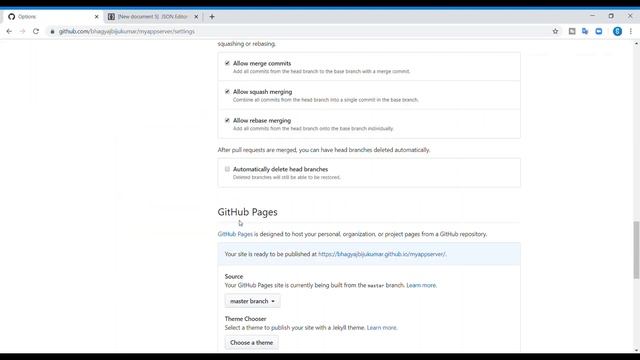Click Learn more next to Source
Viewport: 640px width, 360px height.
(x=421, y=285)
